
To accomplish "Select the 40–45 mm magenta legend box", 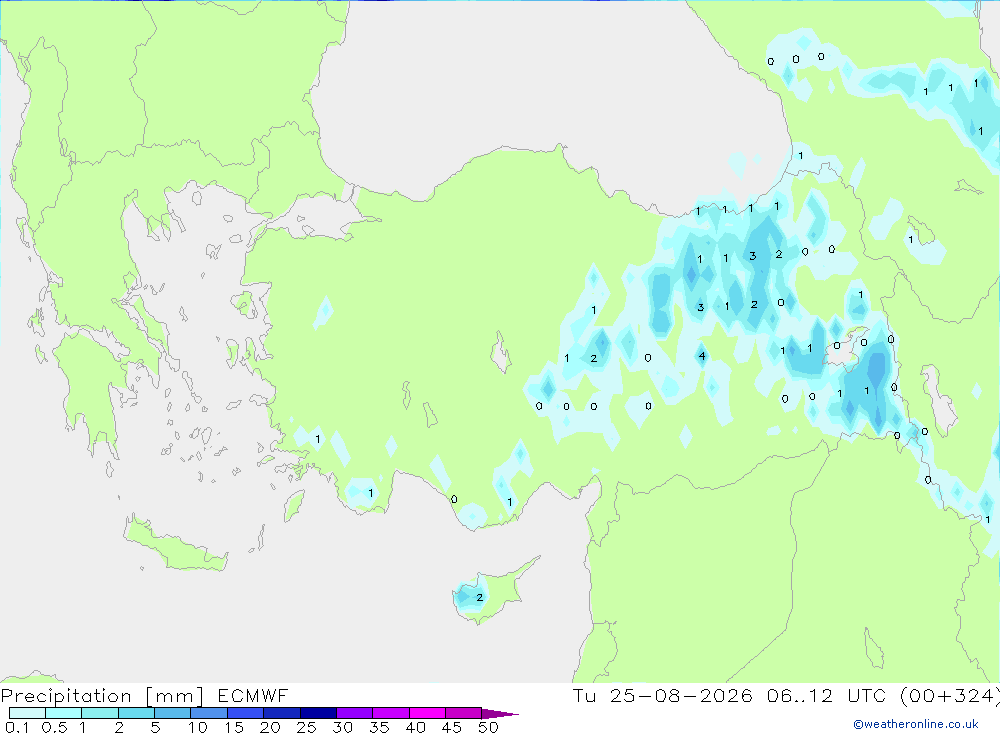I will [427, 713].
